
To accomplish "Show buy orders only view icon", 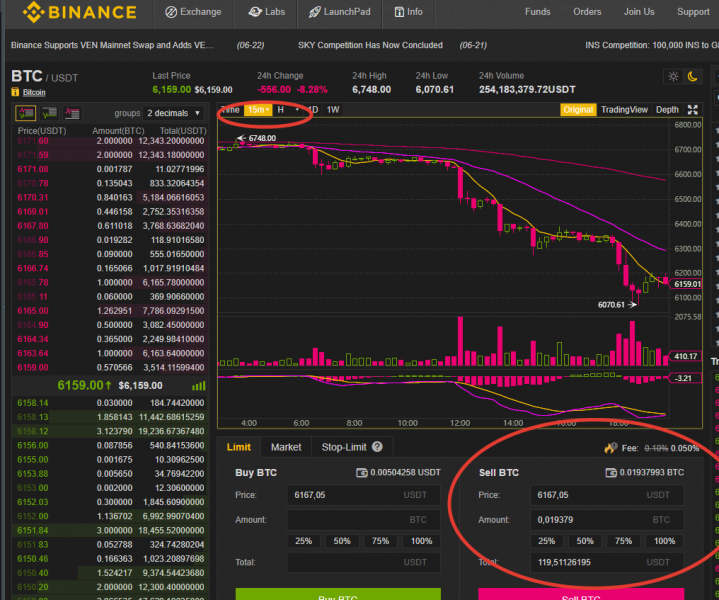I will click(x=49, y=113).
